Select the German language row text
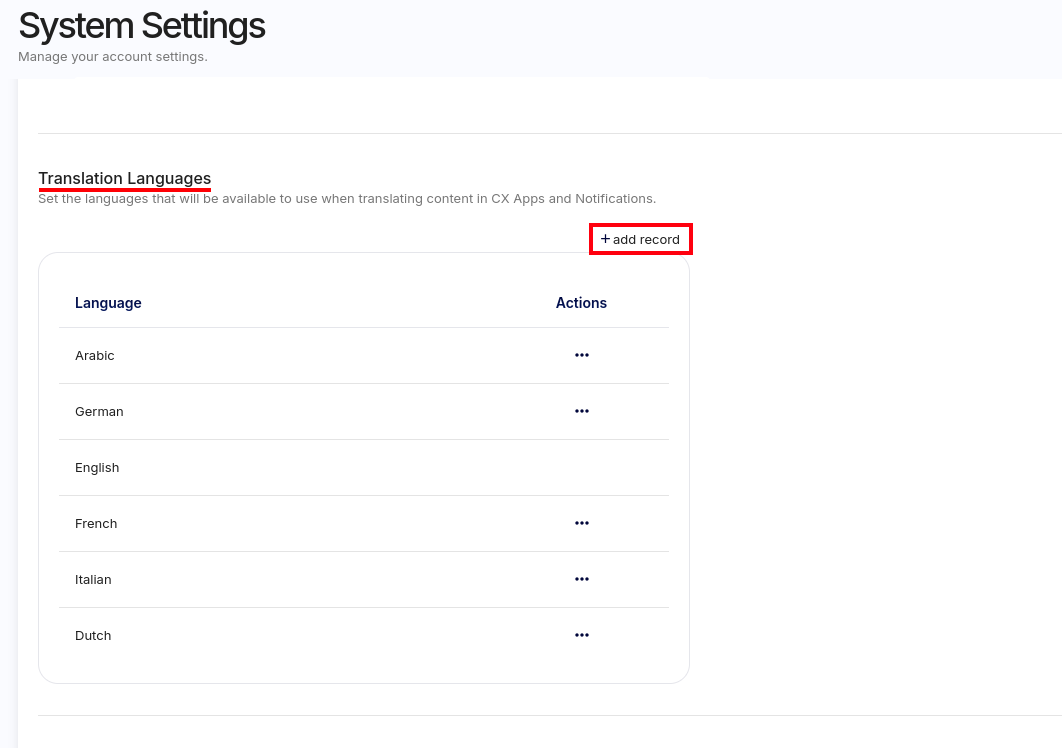 (99, 412)
